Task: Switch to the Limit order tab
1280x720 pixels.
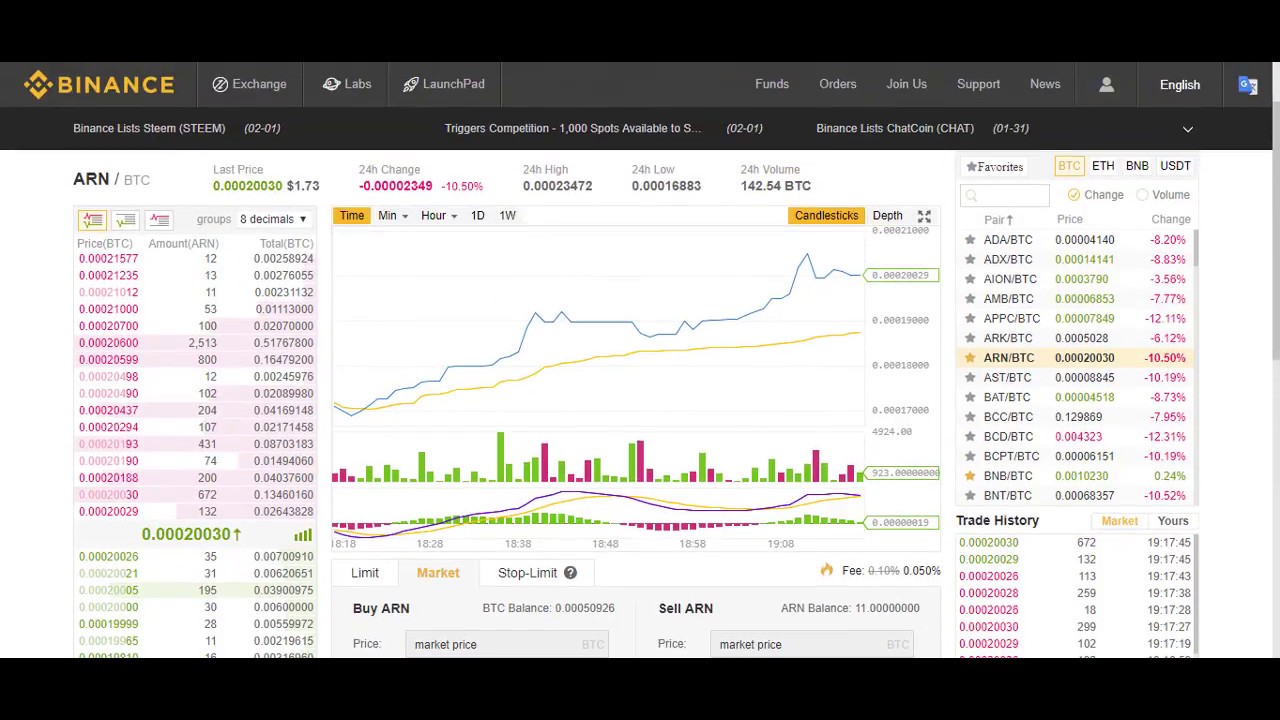Action: [365, 573]
